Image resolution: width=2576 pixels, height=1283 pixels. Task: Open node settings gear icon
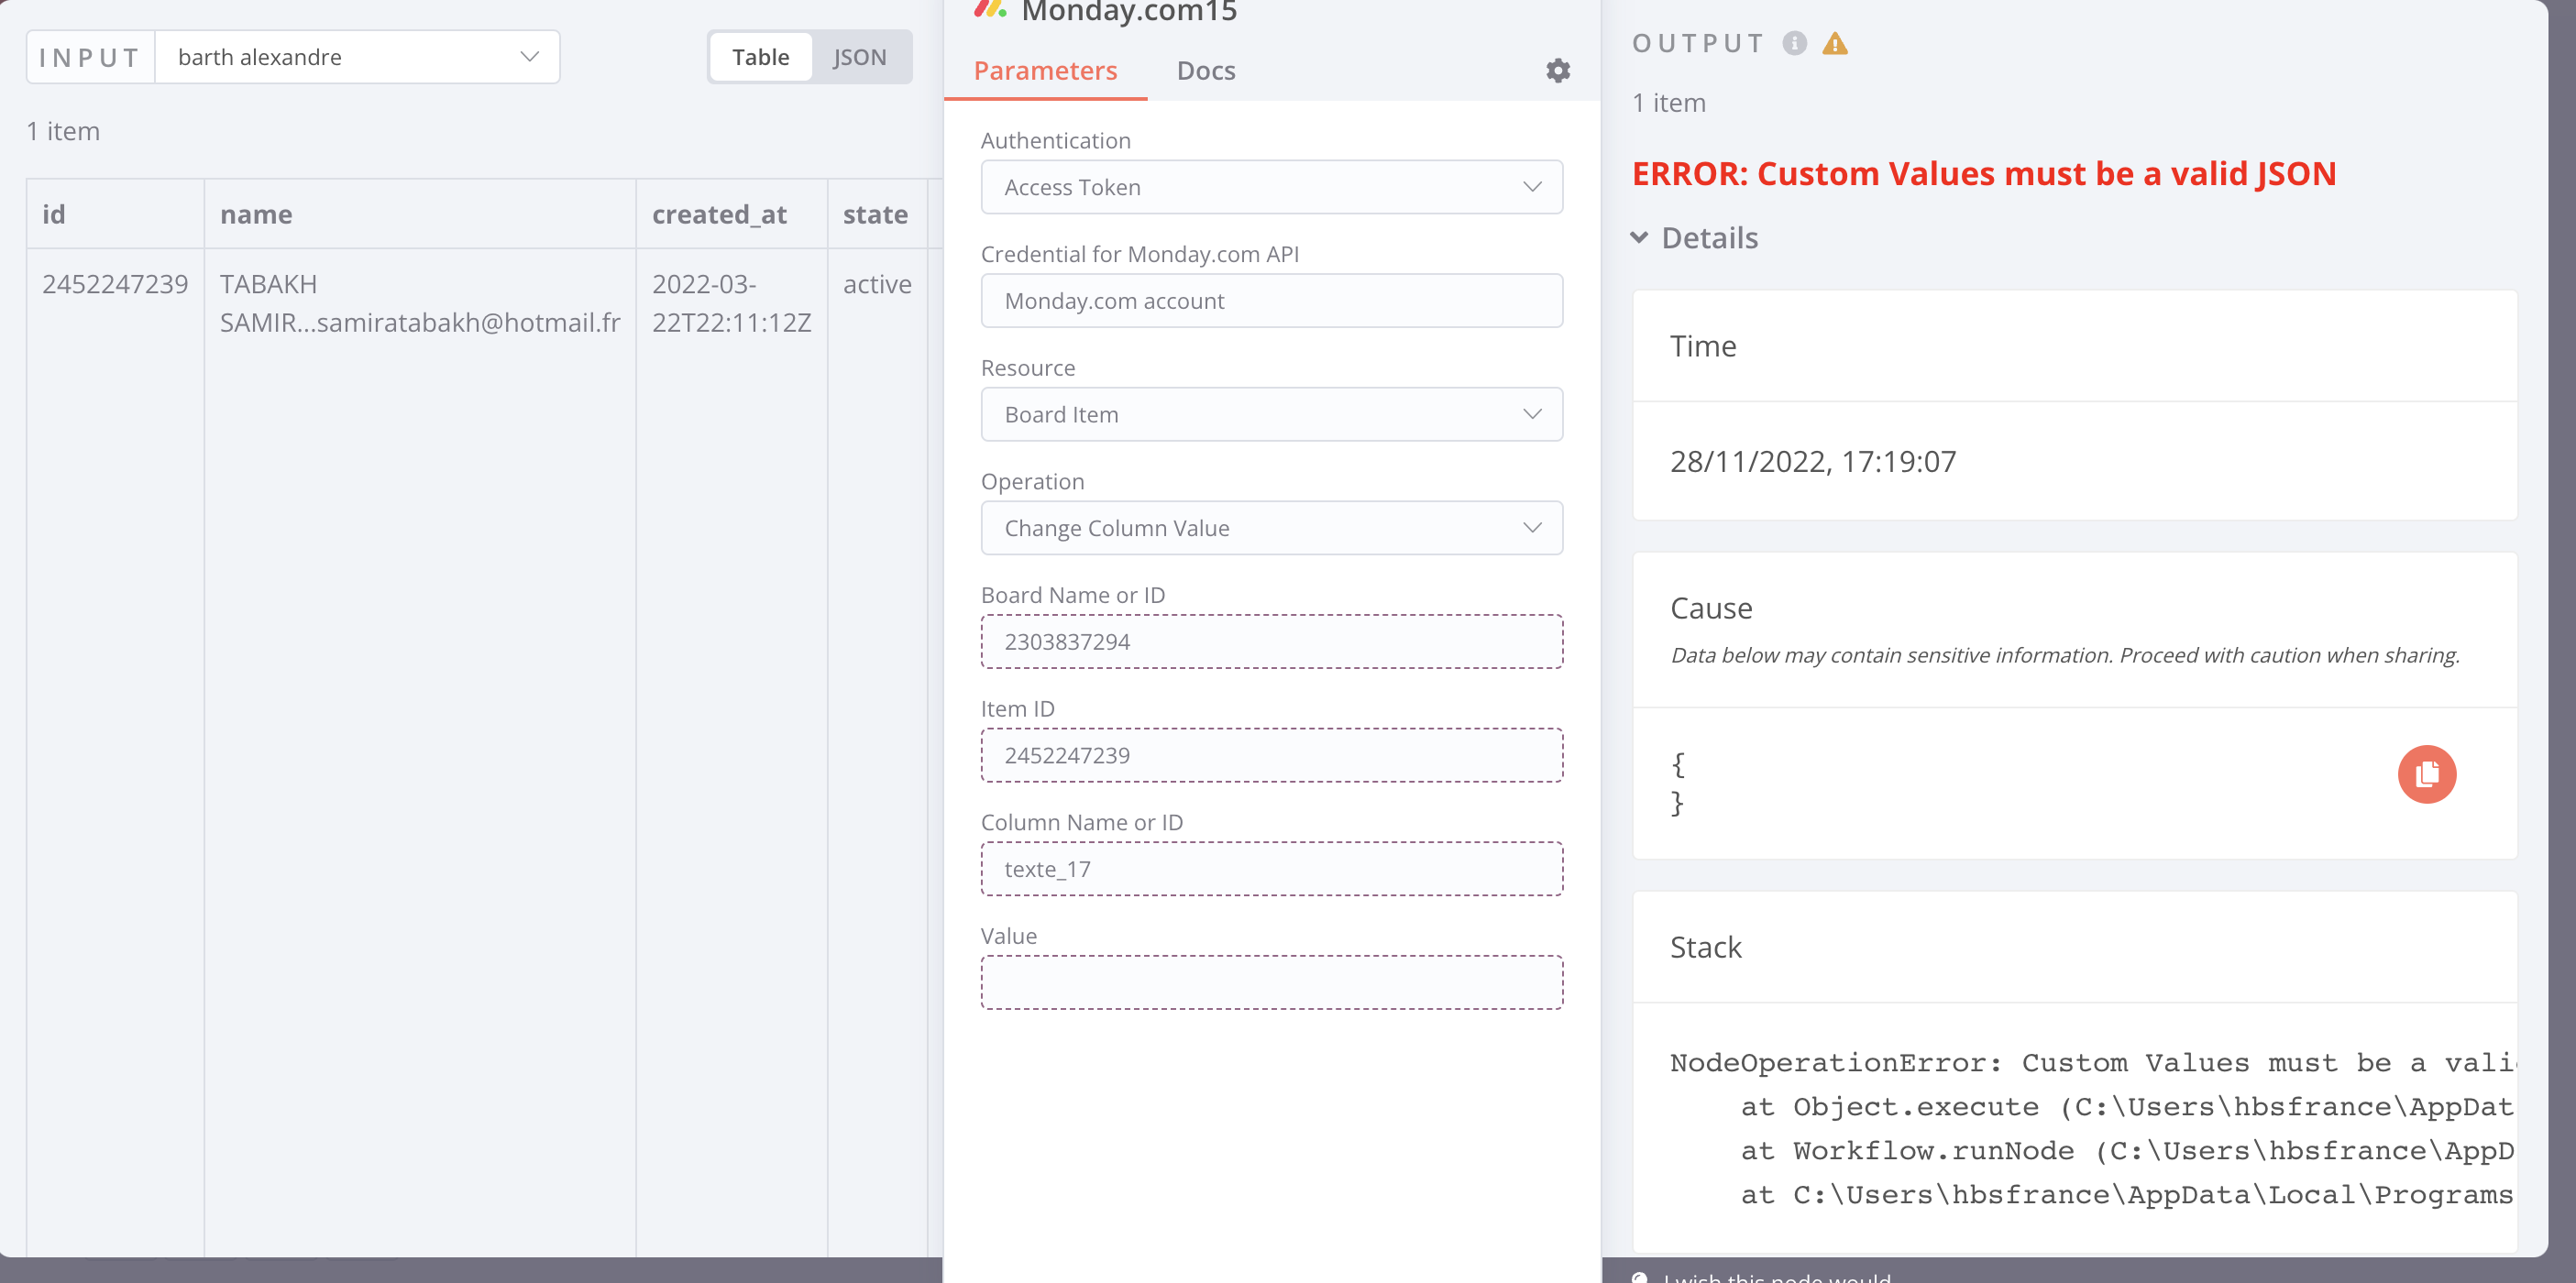point(1557,70)
